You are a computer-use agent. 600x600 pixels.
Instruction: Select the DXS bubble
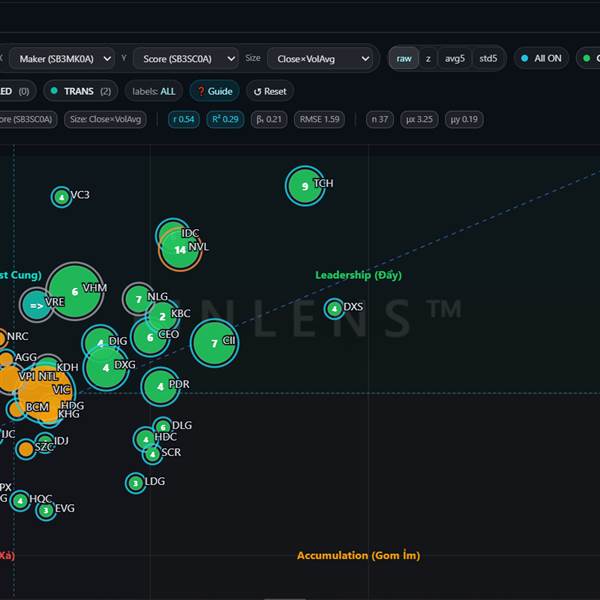click(334, 309)
